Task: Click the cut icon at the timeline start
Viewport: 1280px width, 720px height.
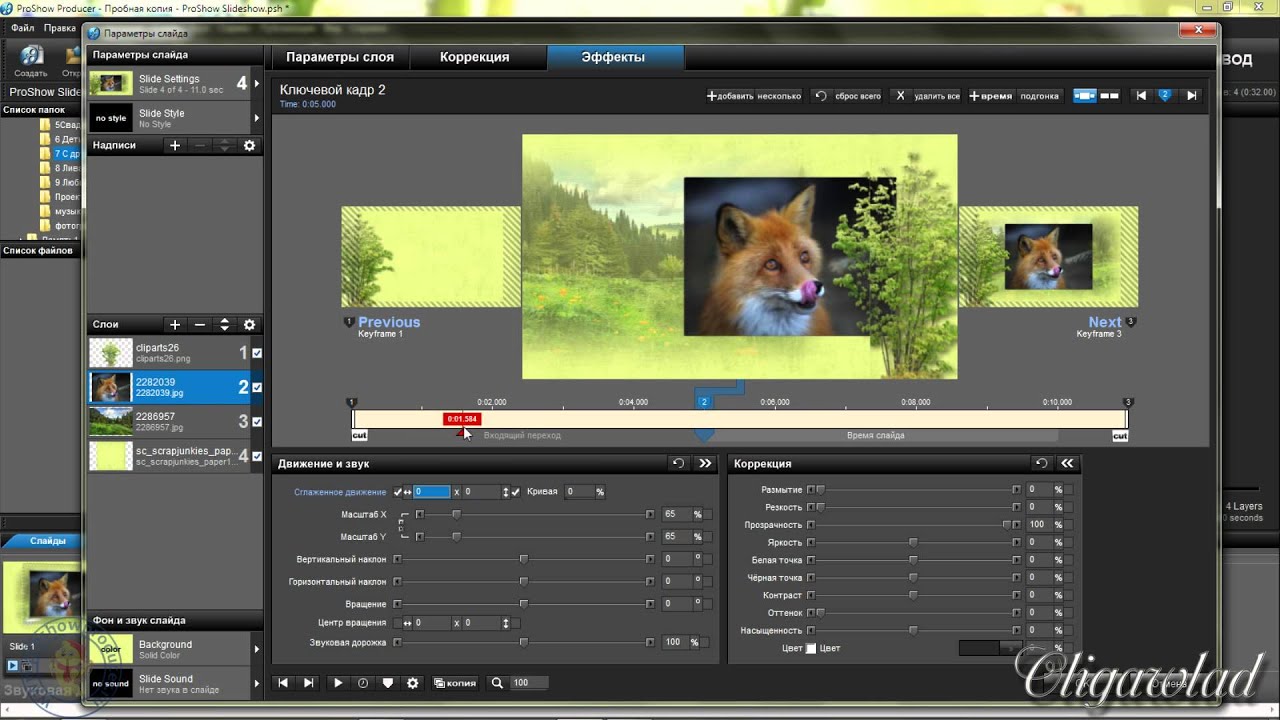Action: pyautogui.click(x=360, y=436)
